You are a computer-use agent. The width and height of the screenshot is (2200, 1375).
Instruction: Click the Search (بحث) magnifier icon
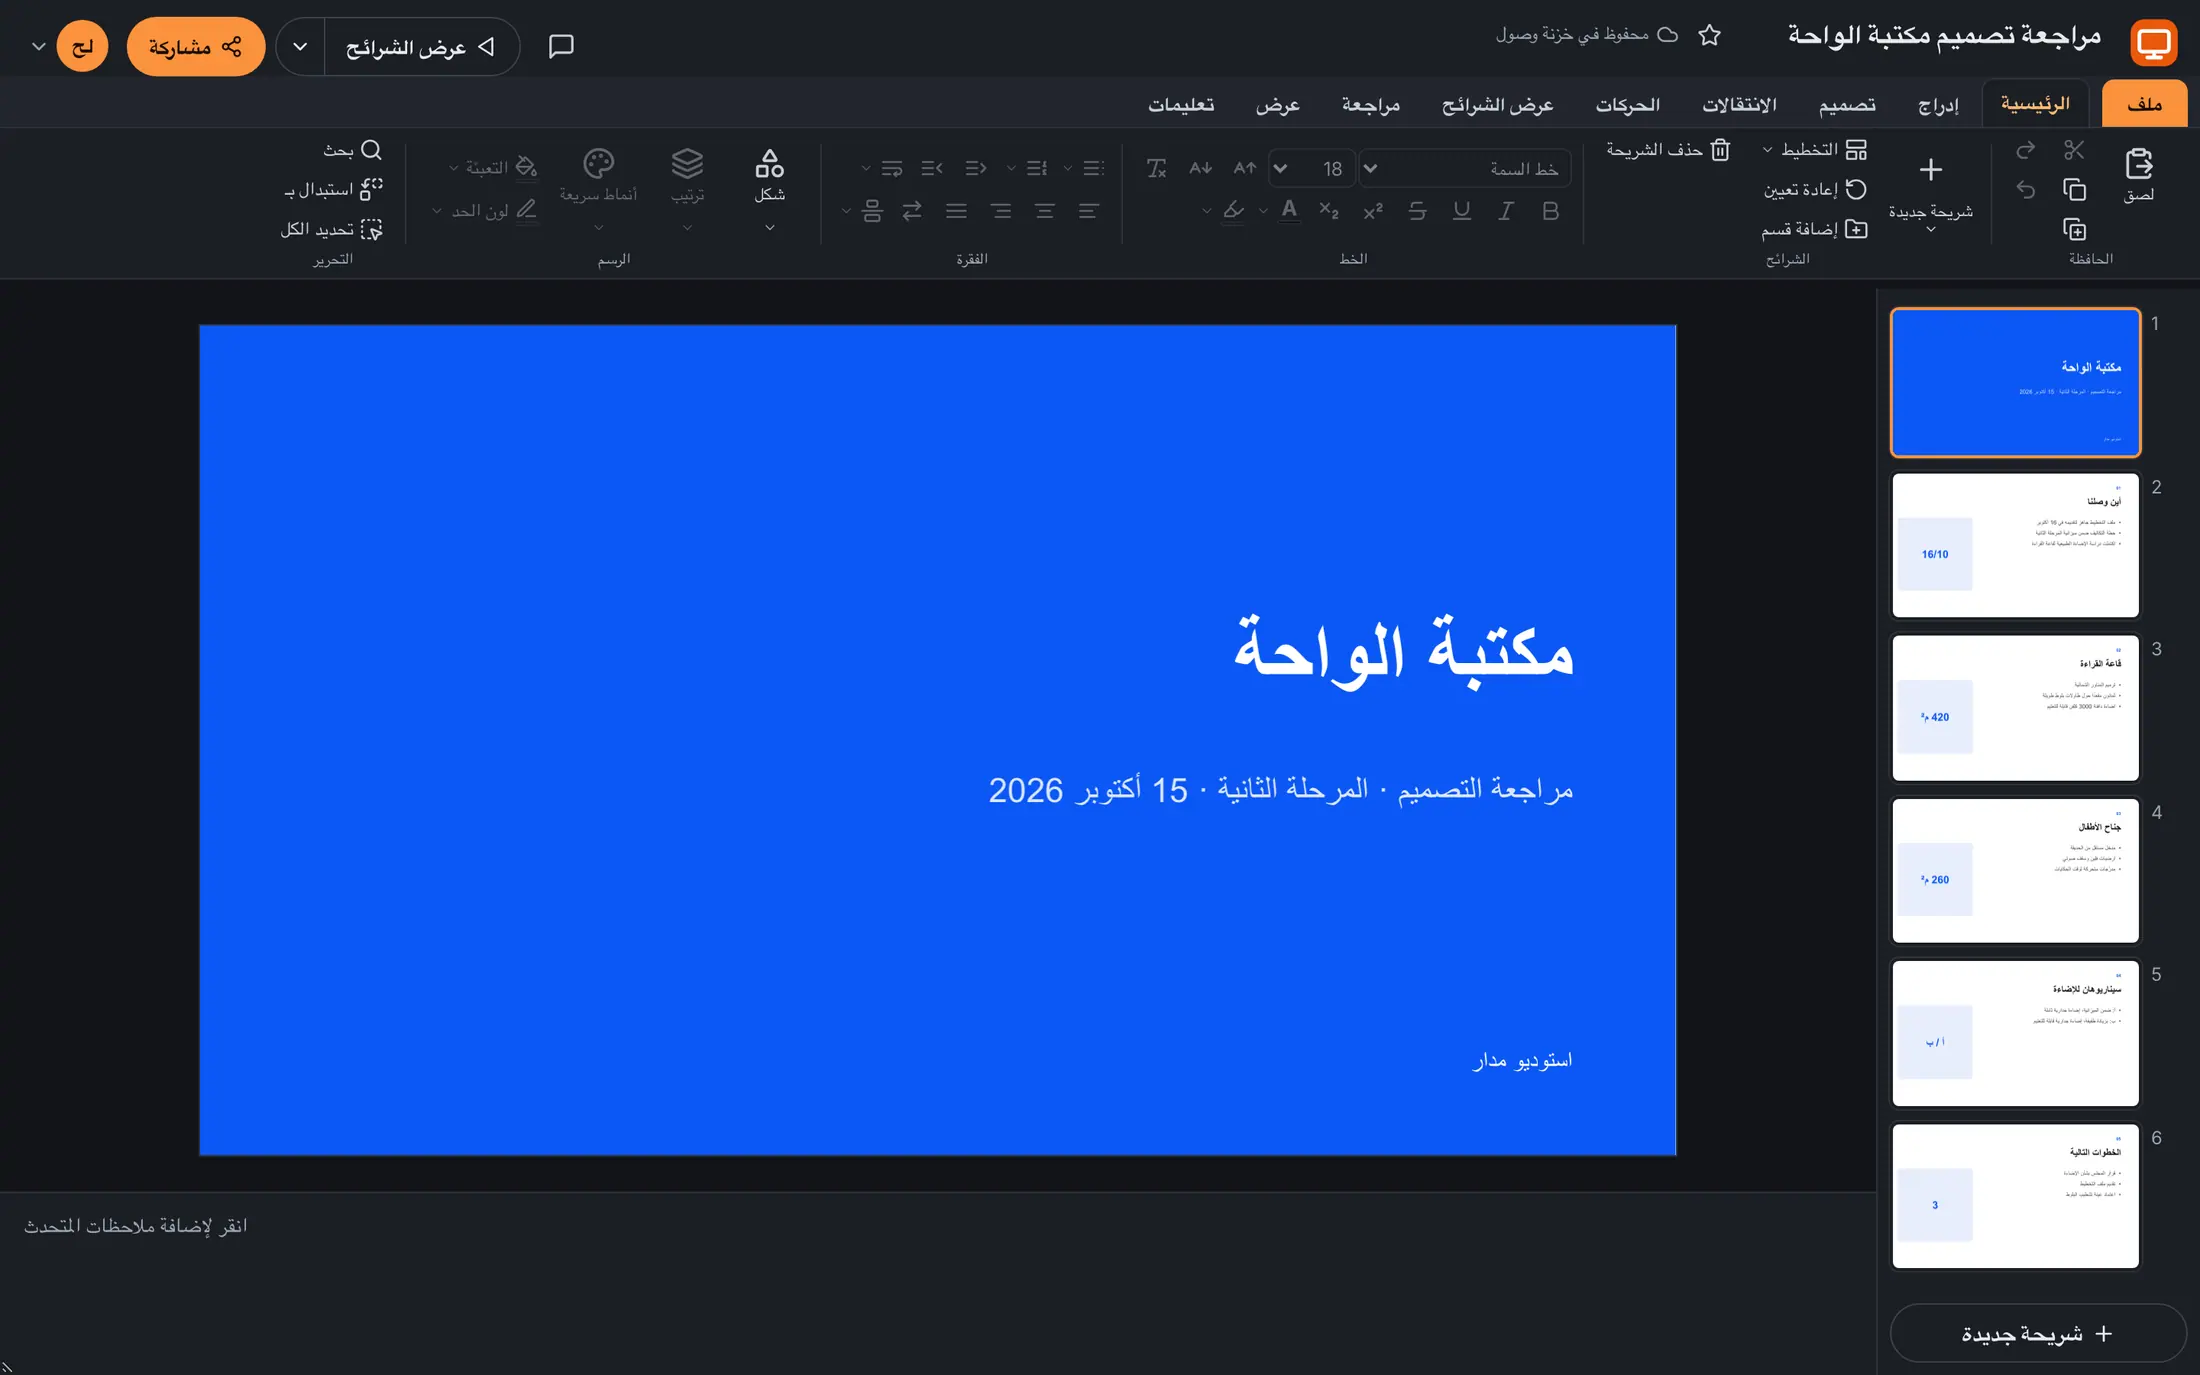coord(371,150)
